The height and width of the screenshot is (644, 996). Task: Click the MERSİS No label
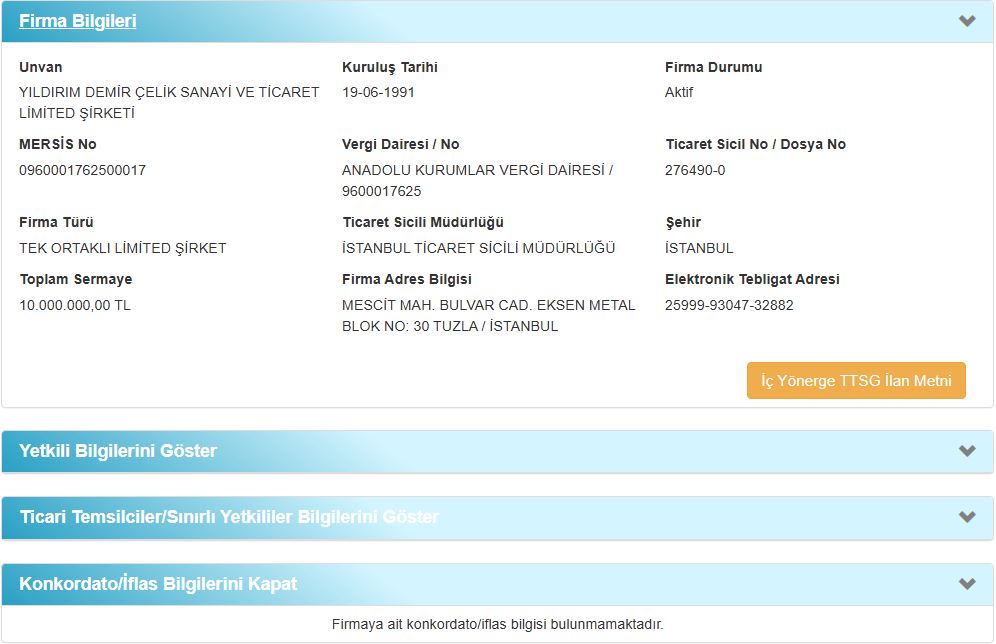pyautogui.click(x=58, y=144)
